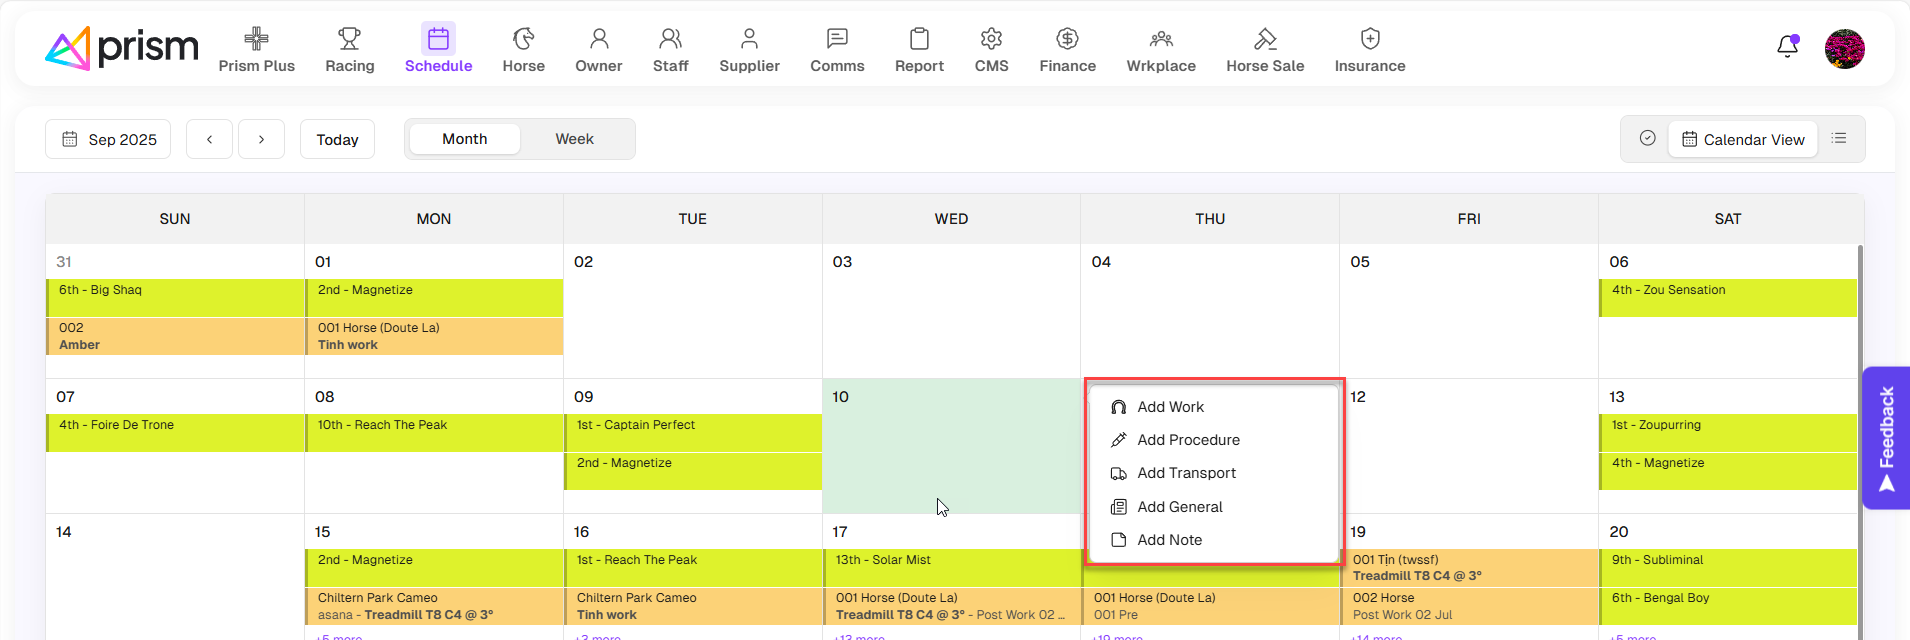This screenshot has height=640, width=1910.
Task: Click the Finance dollar icon
Action: coord(1067,39)
